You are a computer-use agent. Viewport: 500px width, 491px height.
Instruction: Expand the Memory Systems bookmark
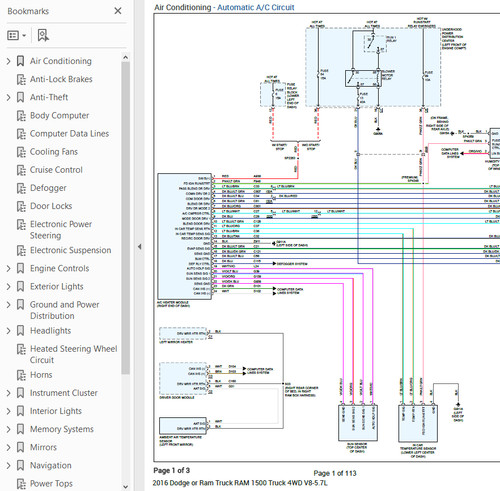(x=9, y=429)
